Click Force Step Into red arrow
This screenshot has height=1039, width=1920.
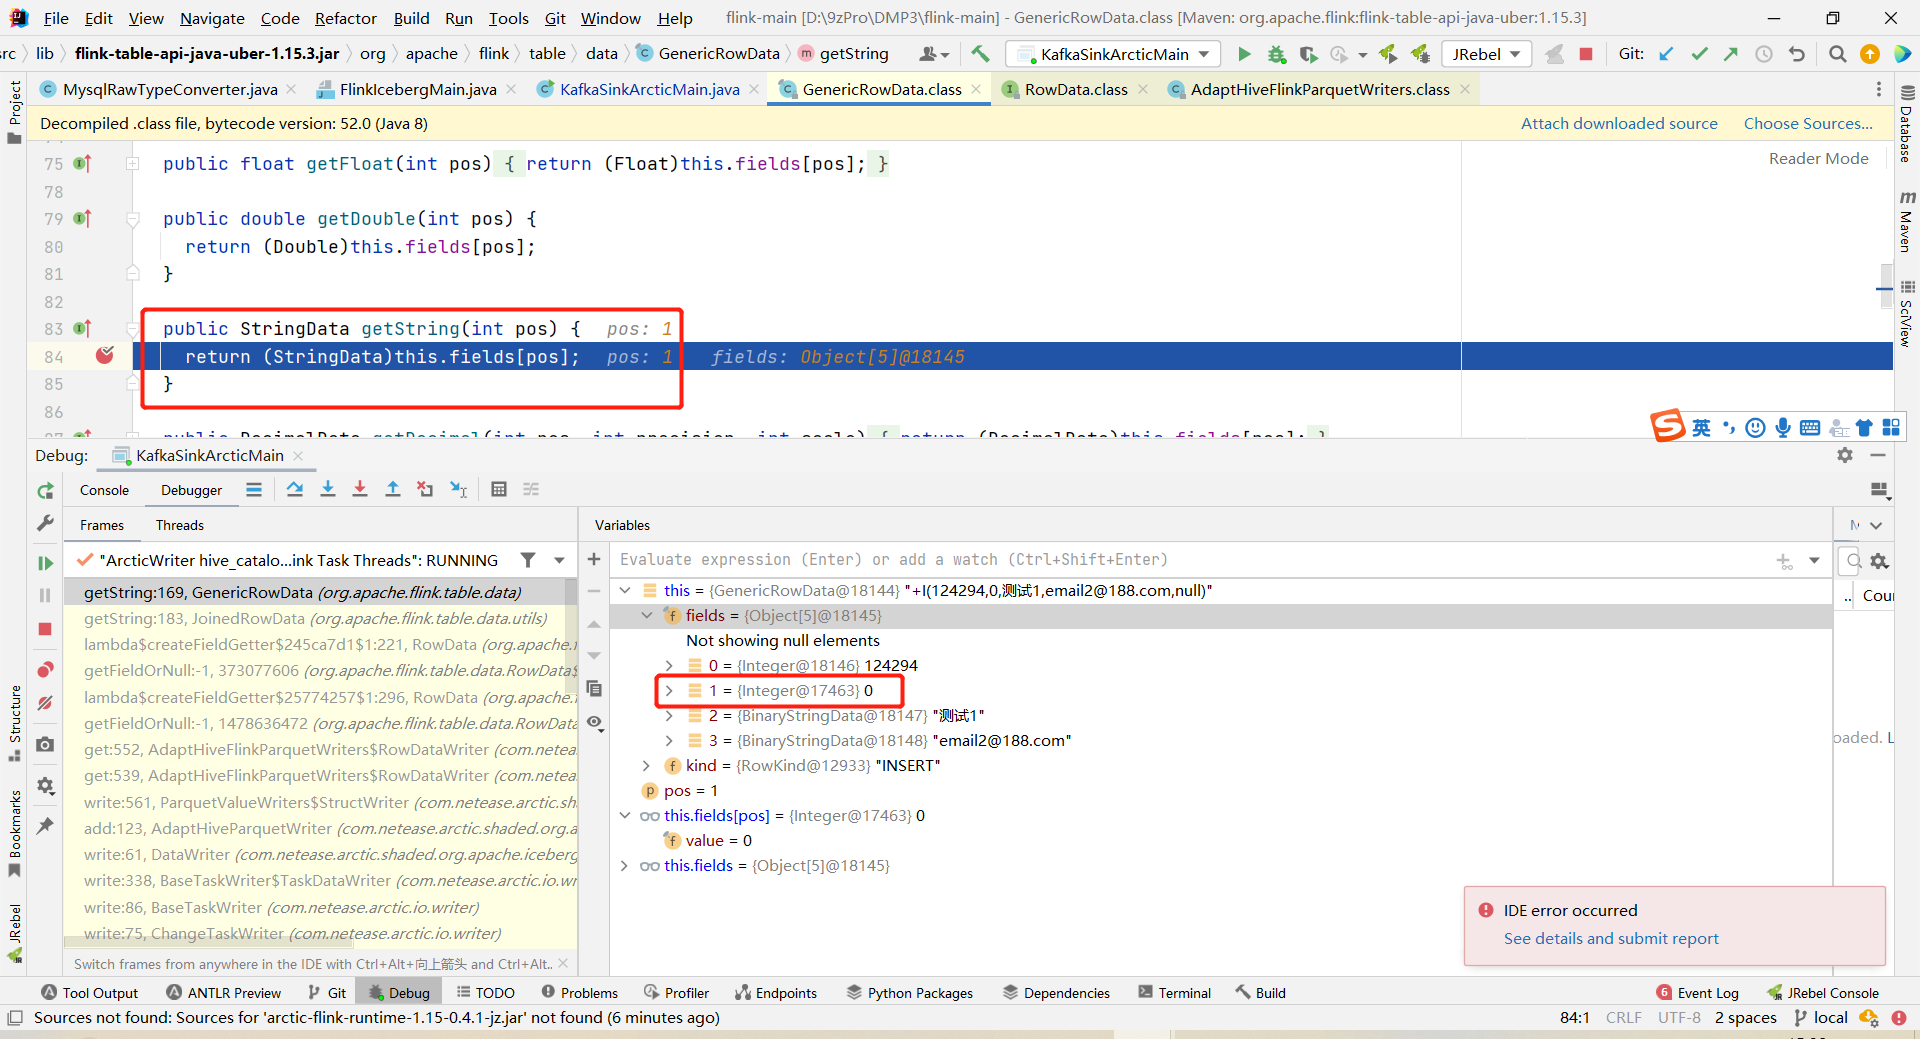(360, 489)
